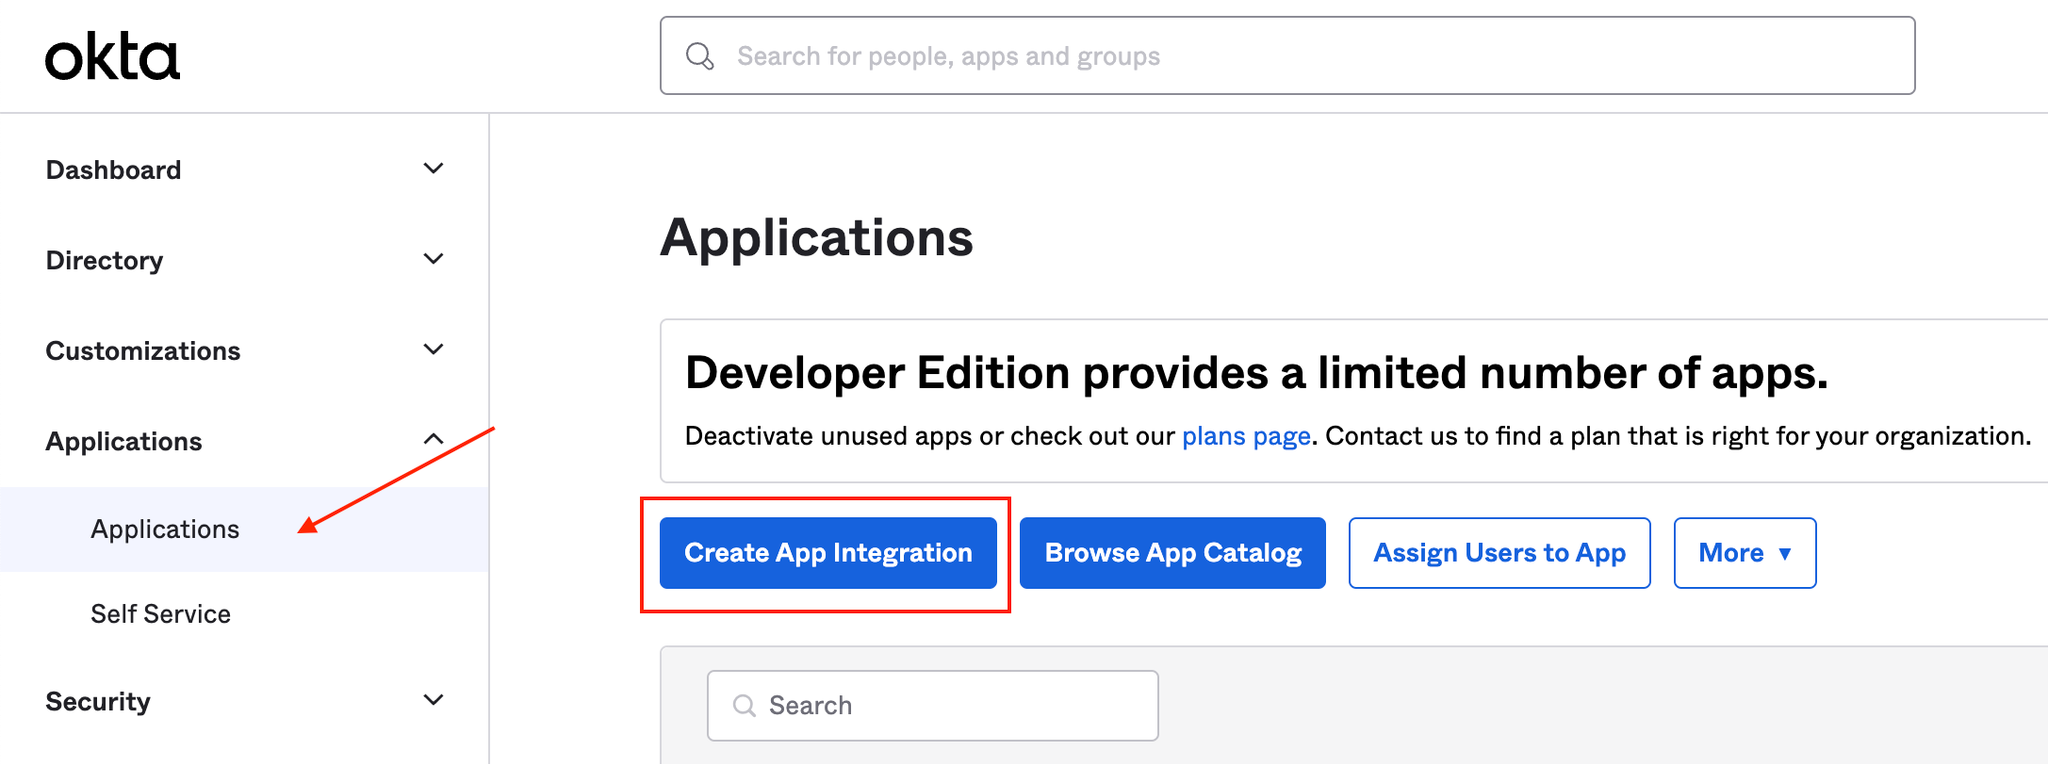The height and width of the screenshot is (764, 2048).
Task: Click Create App Integration button
Action: tap(828, 553)
